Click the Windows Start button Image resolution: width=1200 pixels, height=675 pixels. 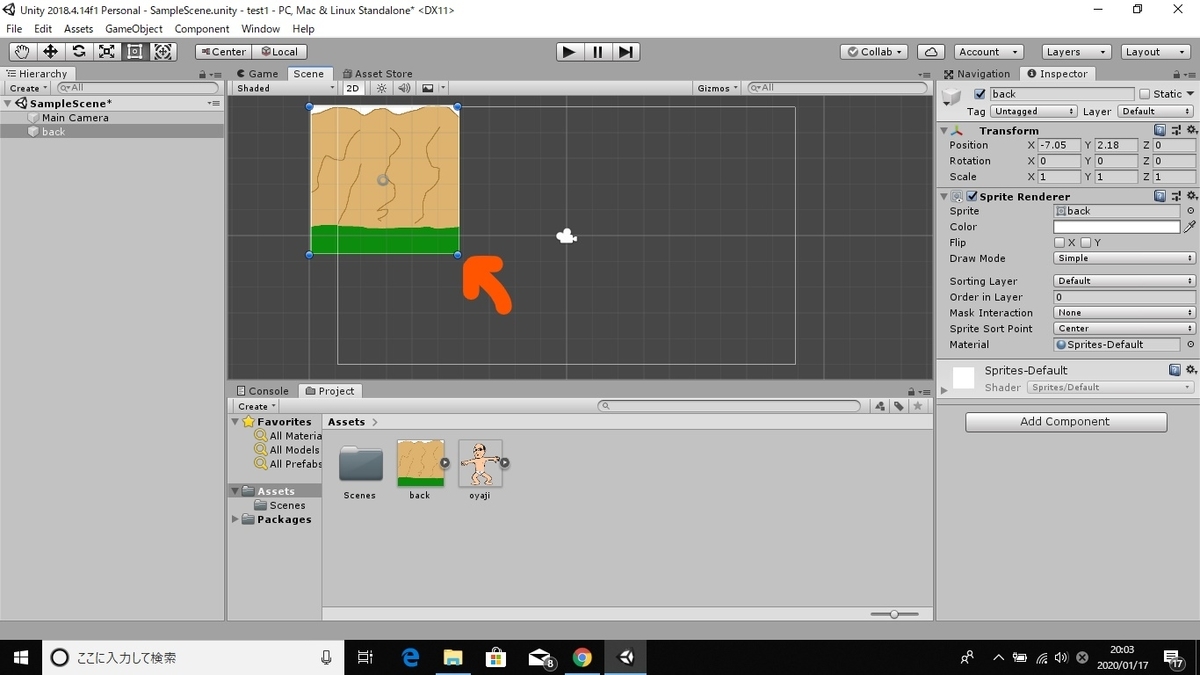[20, 657]
